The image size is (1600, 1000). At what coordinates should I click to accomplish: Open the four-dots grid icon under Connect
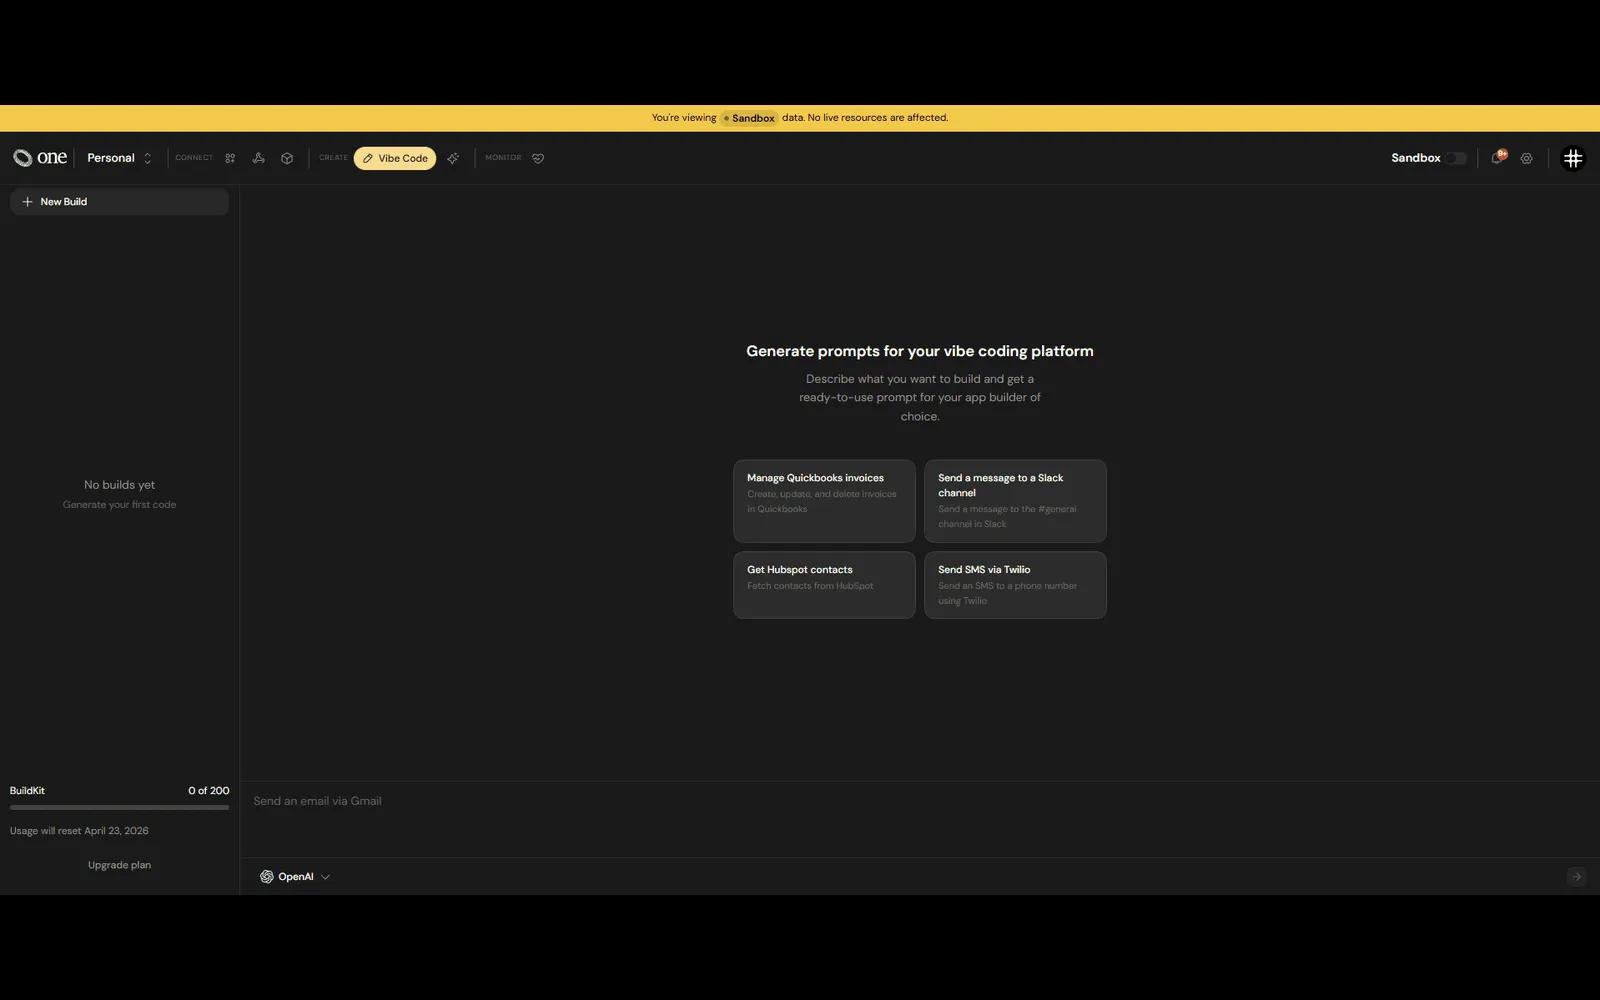[x=230, y=158]
